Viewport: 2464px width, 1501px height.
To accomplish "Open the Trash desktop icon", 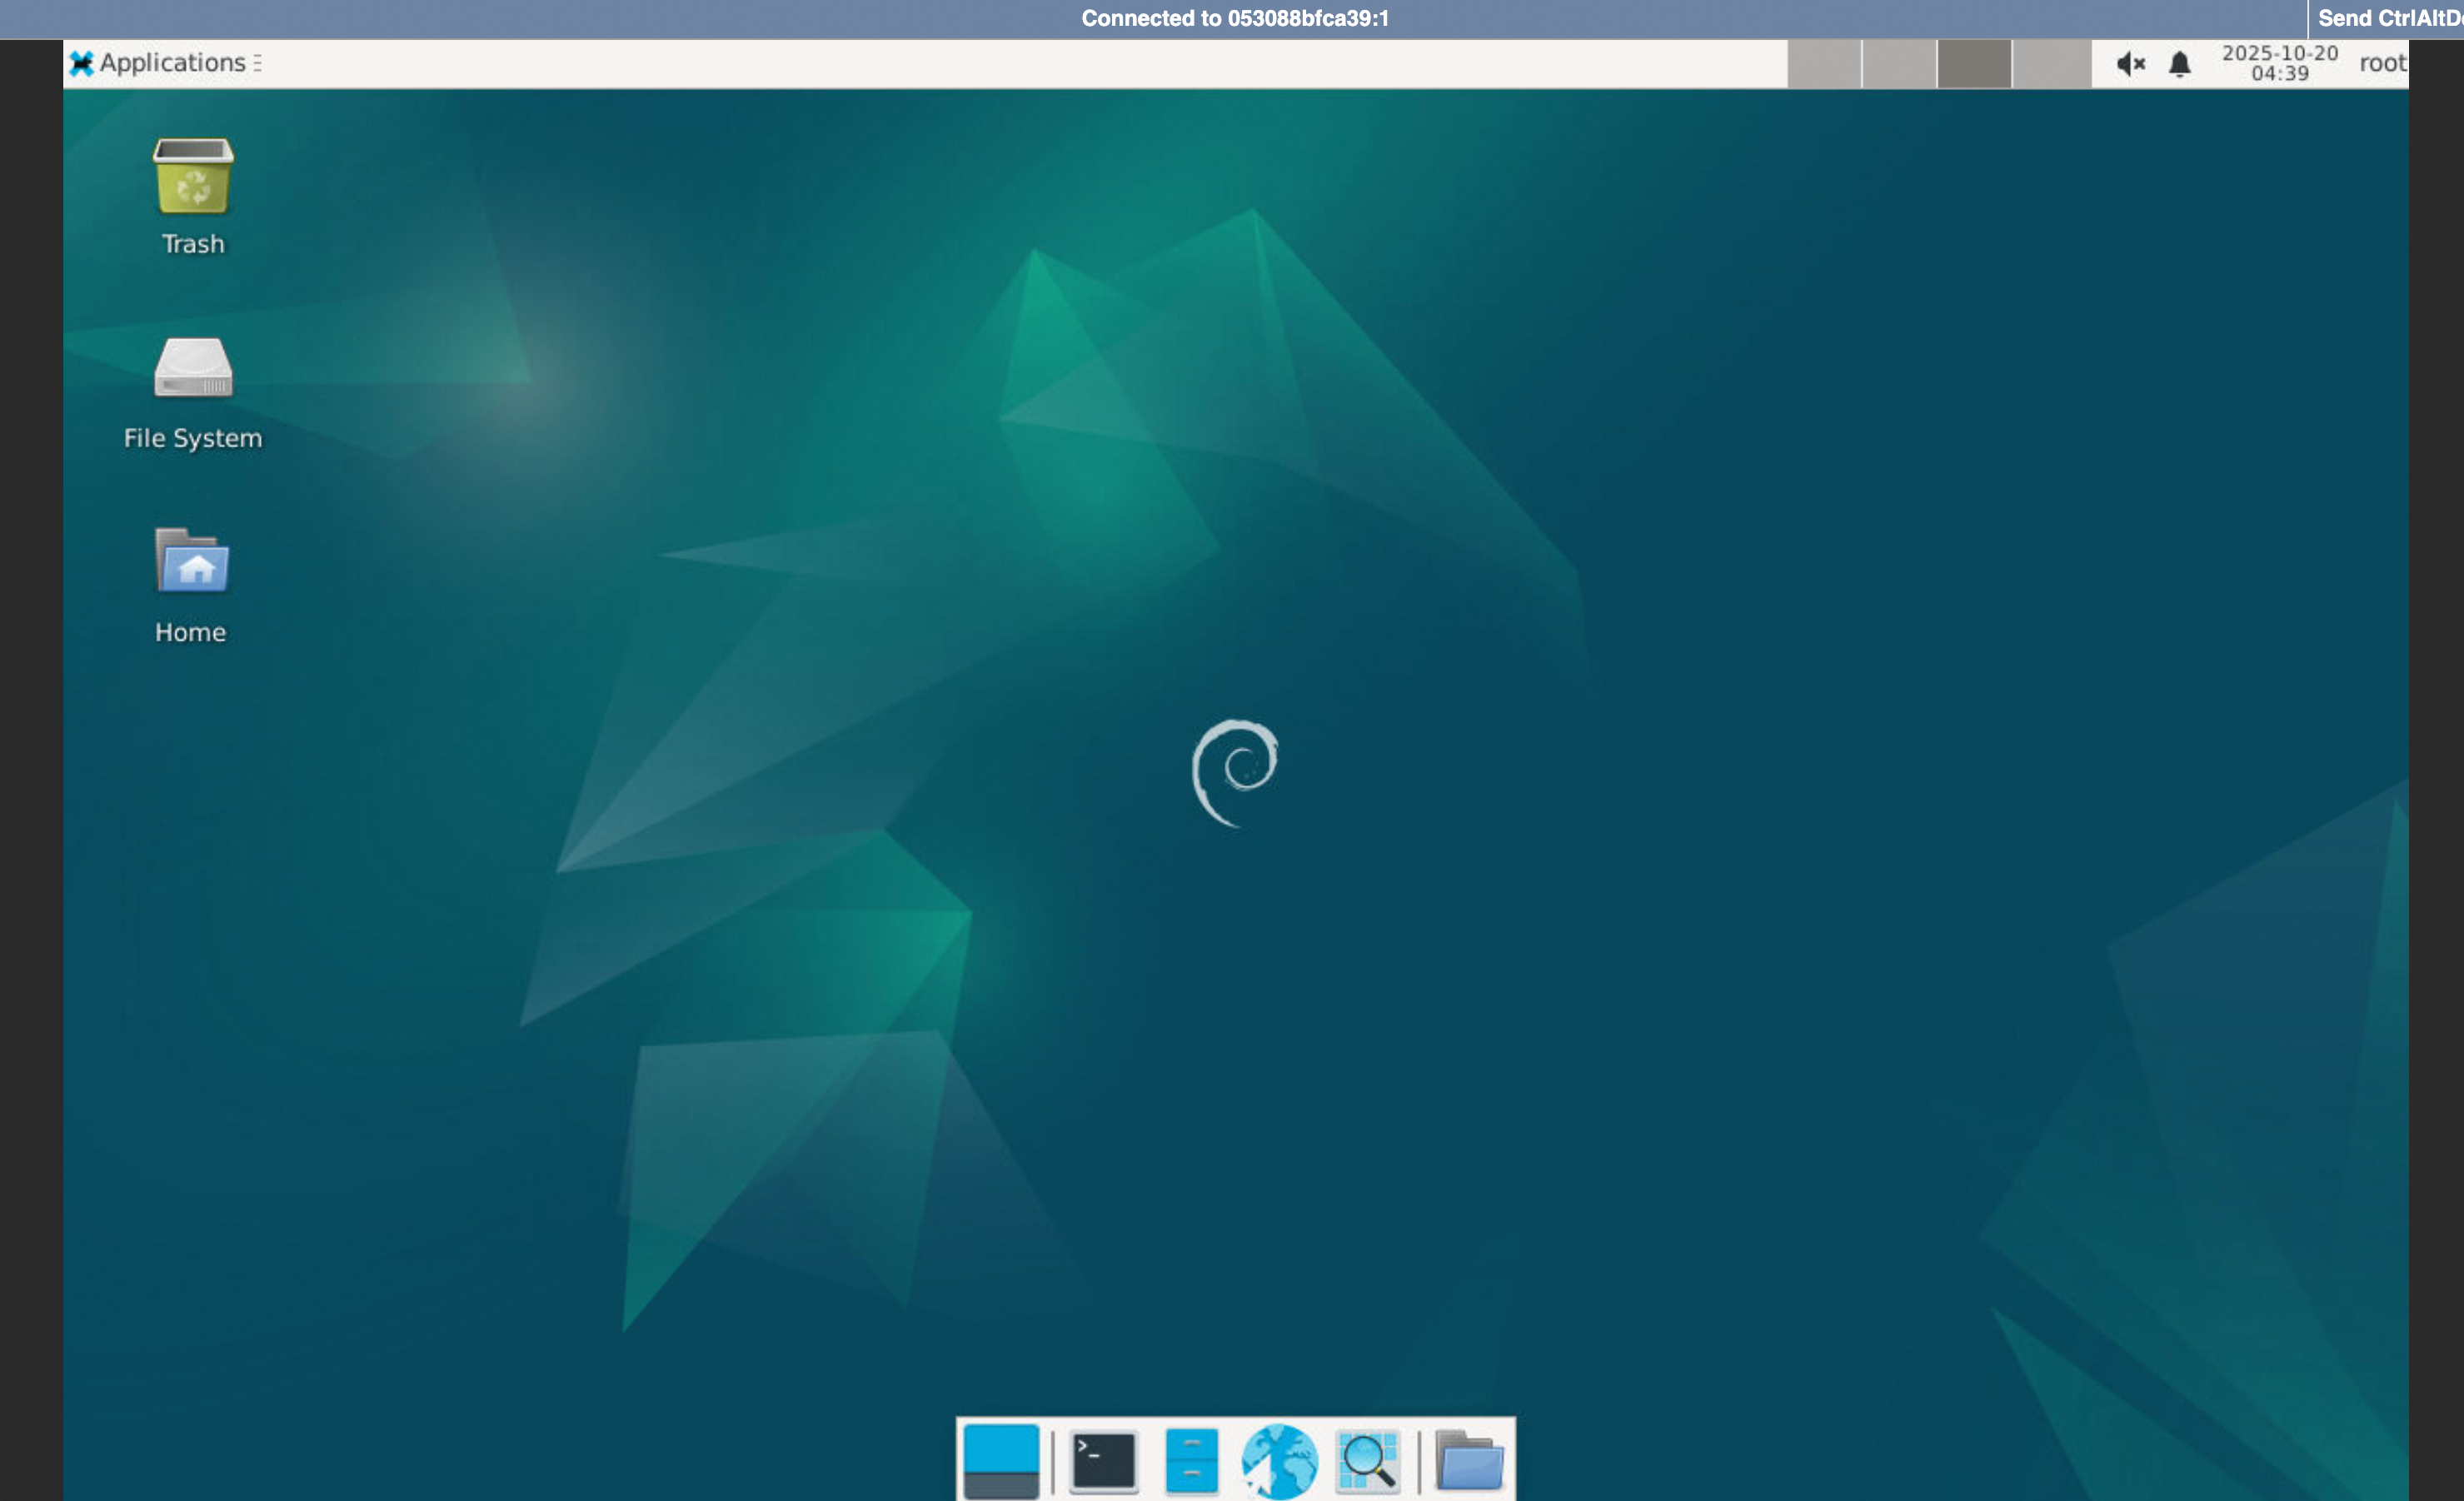I will [x=193, y=178].
